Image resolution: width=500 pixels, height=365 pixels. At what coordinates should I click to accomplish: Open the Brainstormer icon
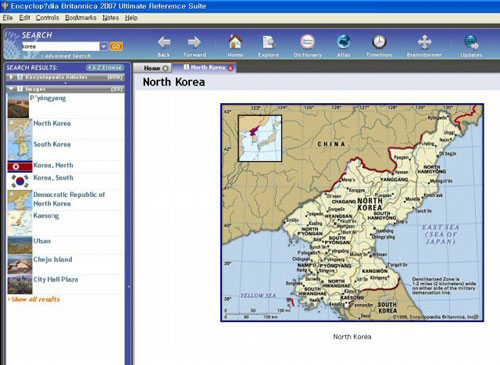424,42
